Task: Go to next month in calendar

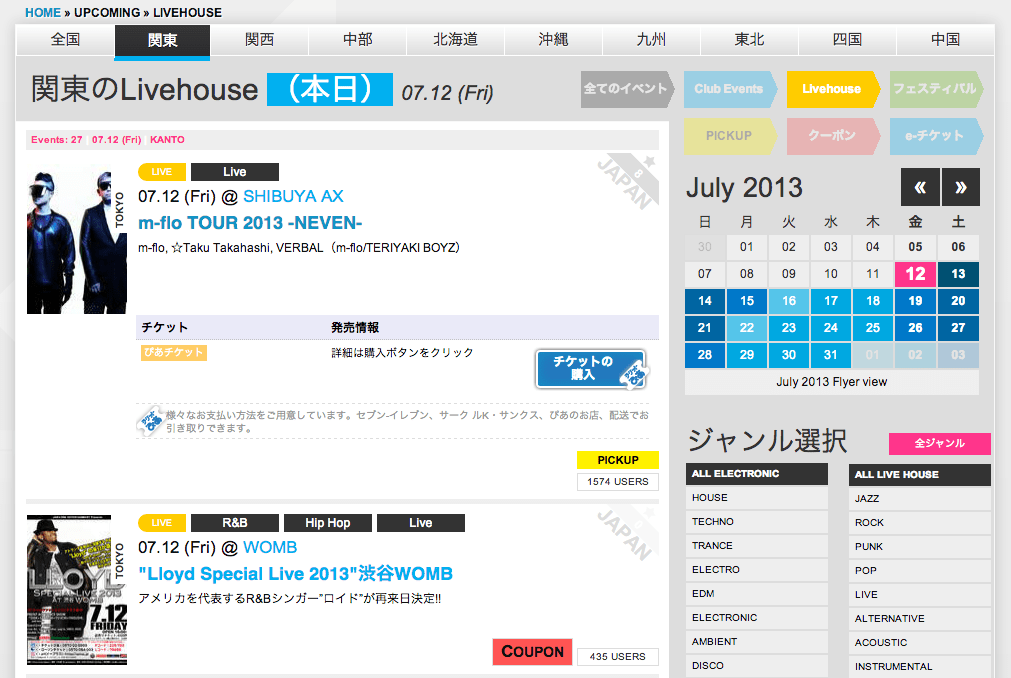Action: click(961, 187)
